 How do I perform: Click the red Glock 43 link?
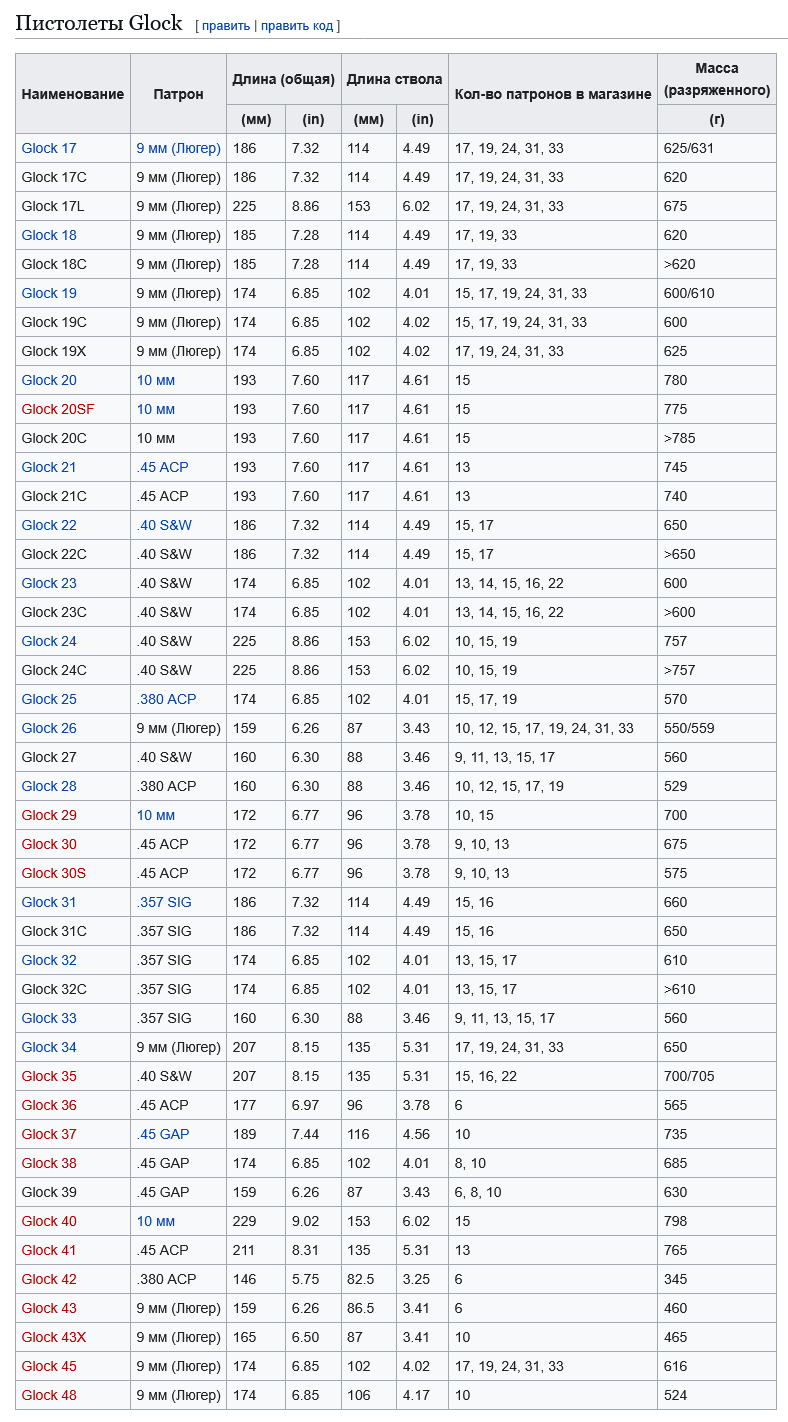pyautogui.click(x=49, y=1308)
